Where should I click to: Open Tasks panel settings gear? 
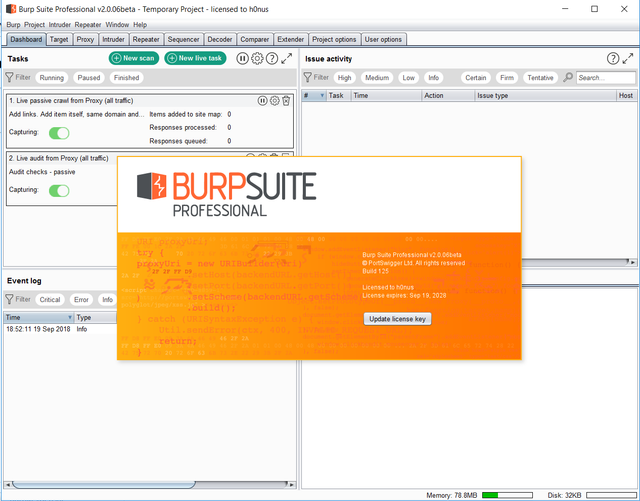[x=257, y=58]
